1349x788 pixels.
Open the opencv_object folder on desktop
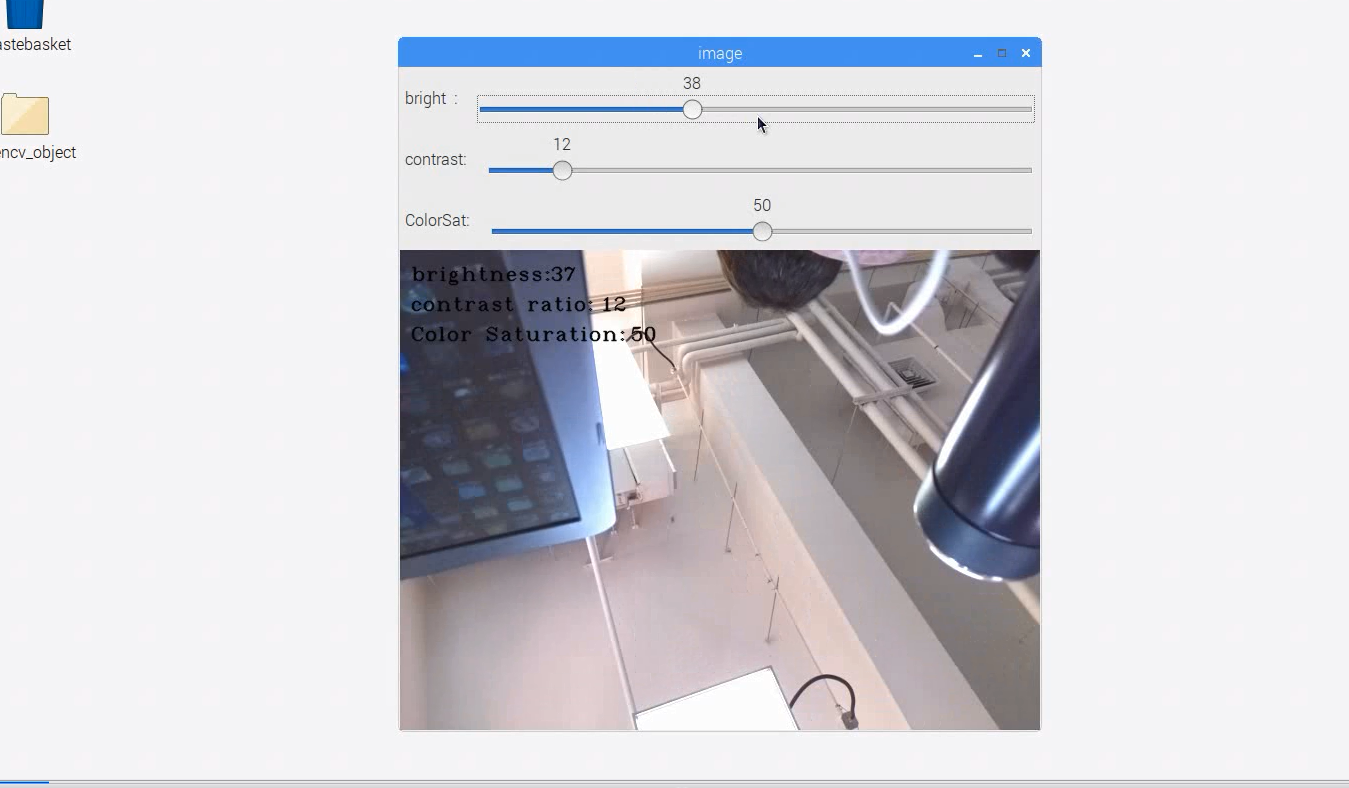[x=25, y=115]
